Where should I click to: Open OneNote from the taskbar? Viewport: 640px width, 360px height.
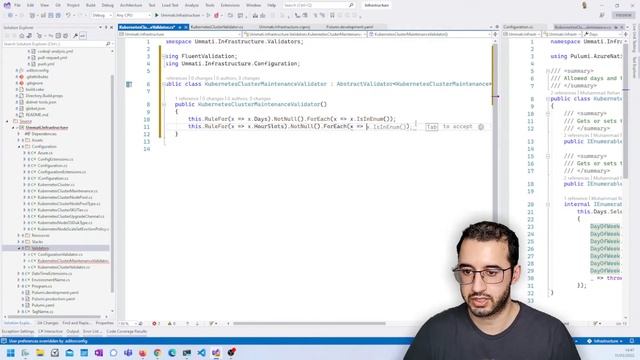coord(99,353)
